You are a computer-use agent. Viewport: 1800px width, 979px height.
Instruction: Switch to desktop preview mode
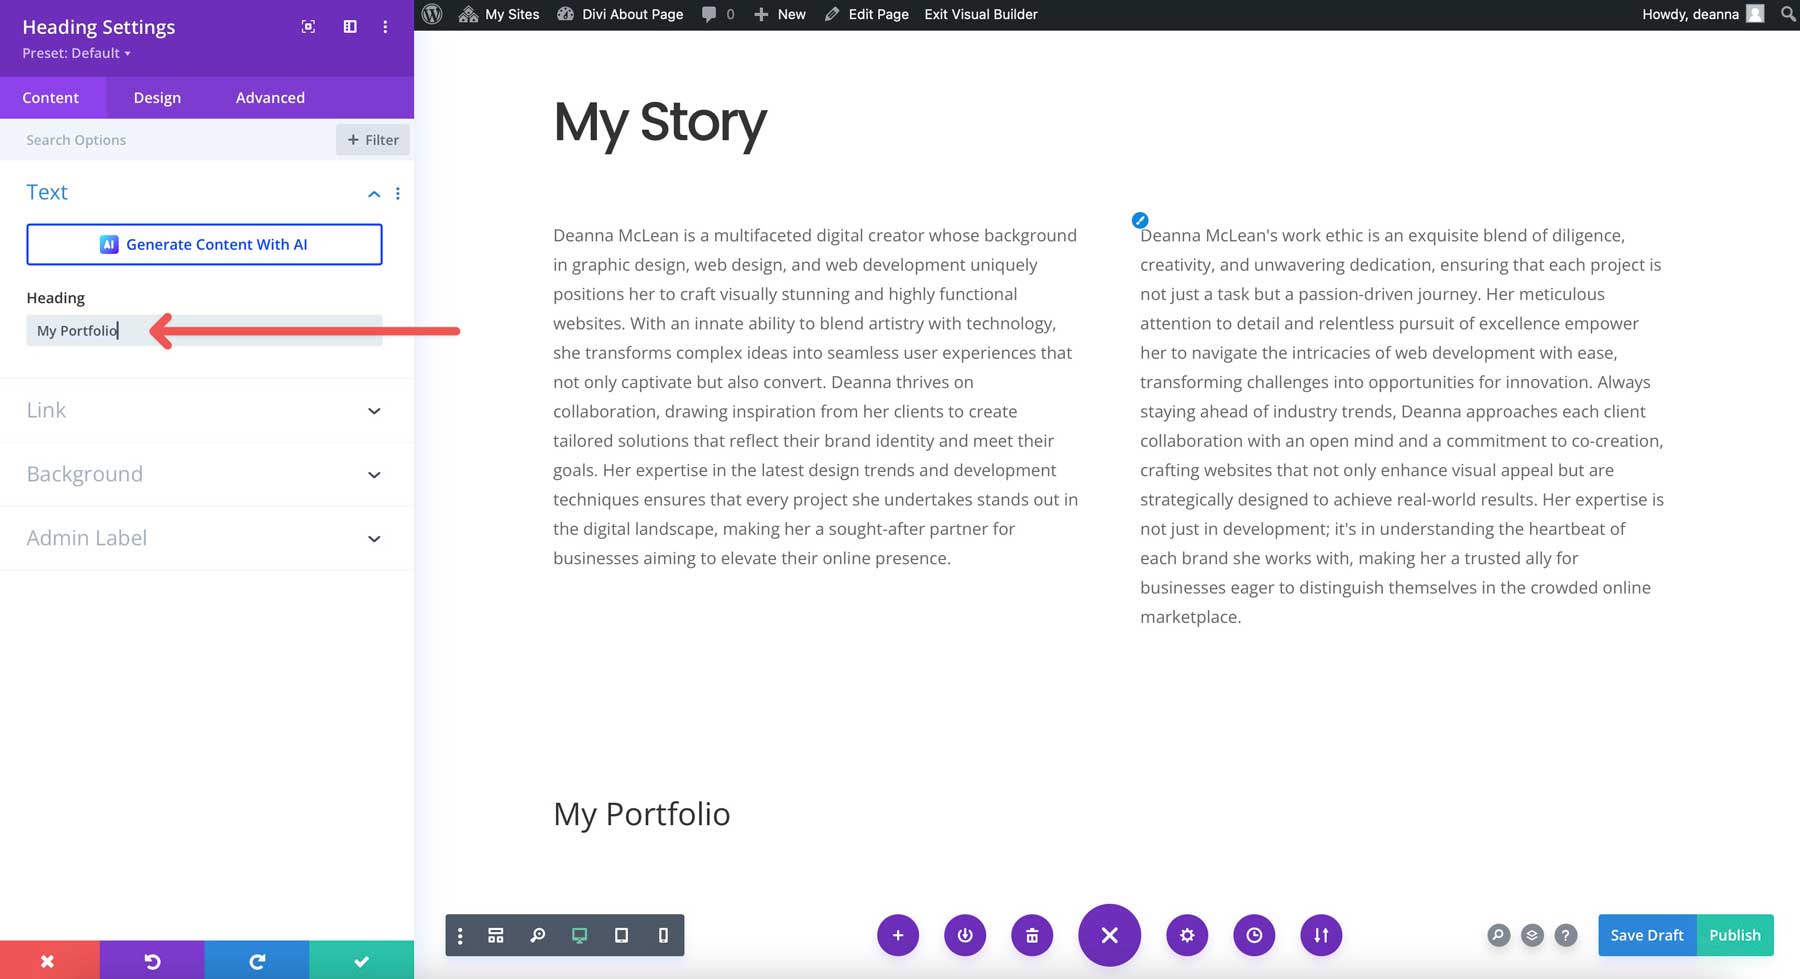tap(580, 935)
